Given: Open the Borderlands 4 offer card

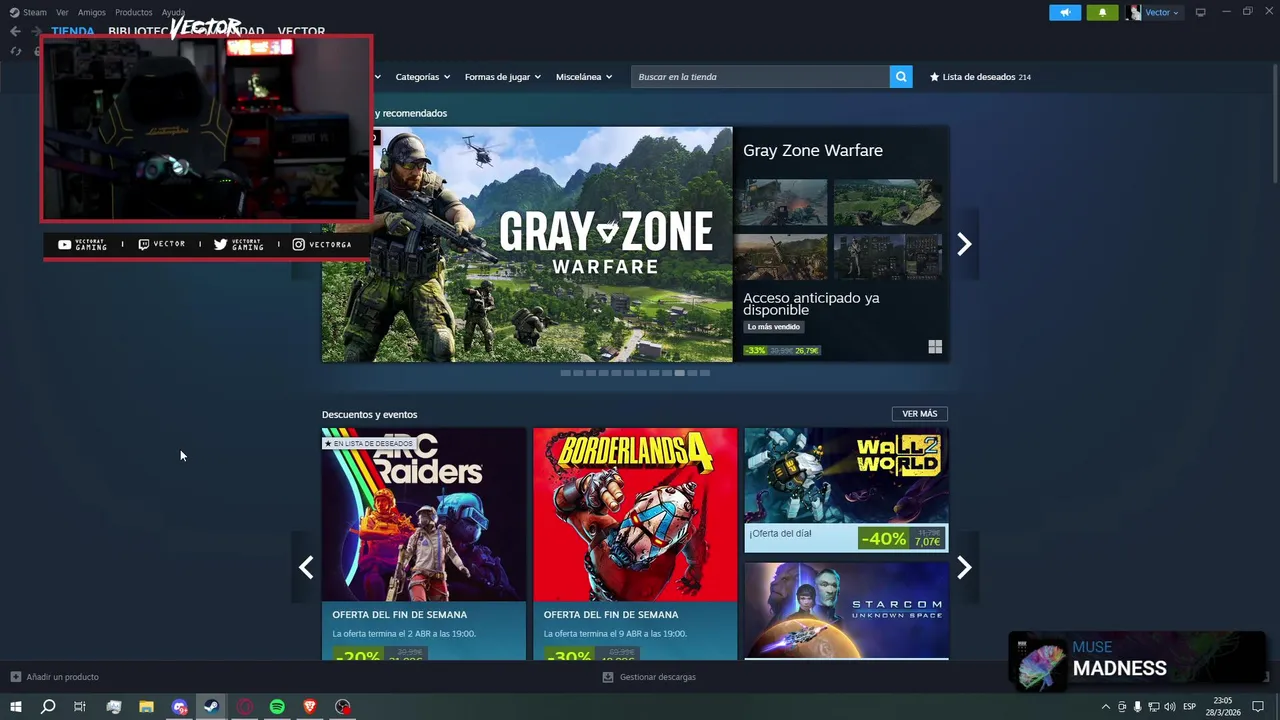Looking at the screenshot, I should (635, 544).
